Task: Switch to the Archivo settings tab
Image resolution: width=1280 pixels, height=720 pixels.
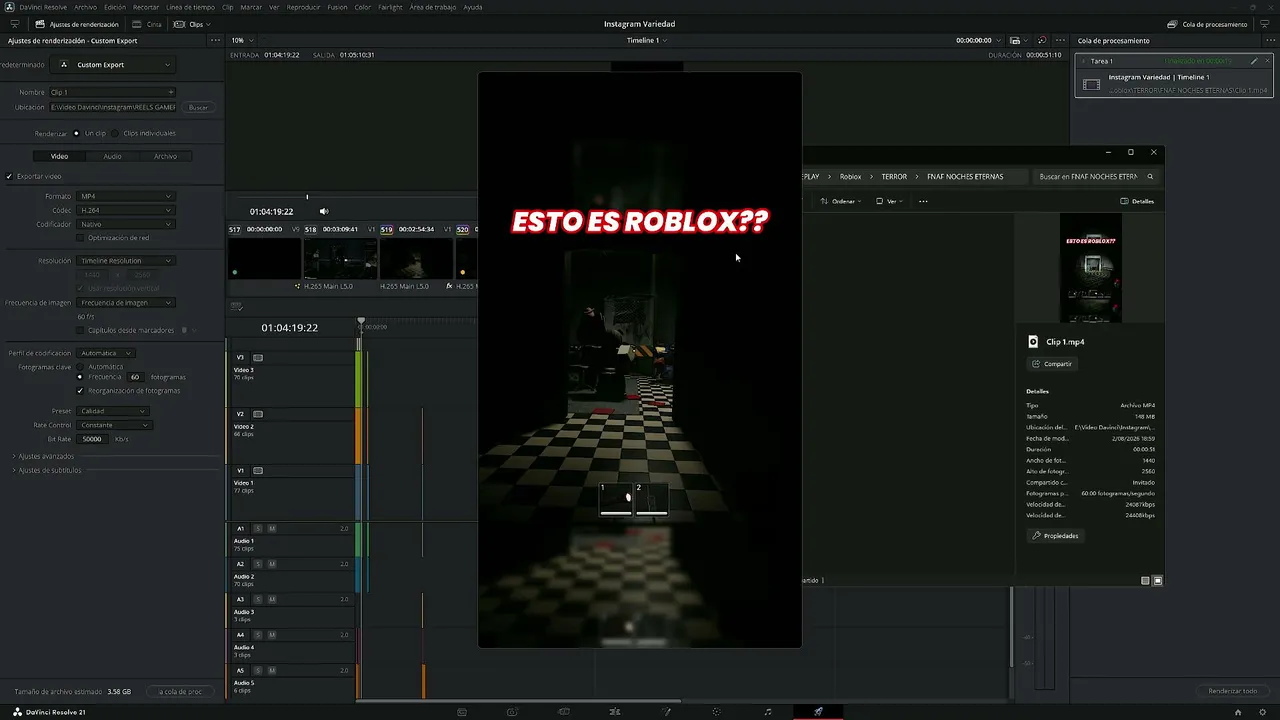Action: [165, 156]
